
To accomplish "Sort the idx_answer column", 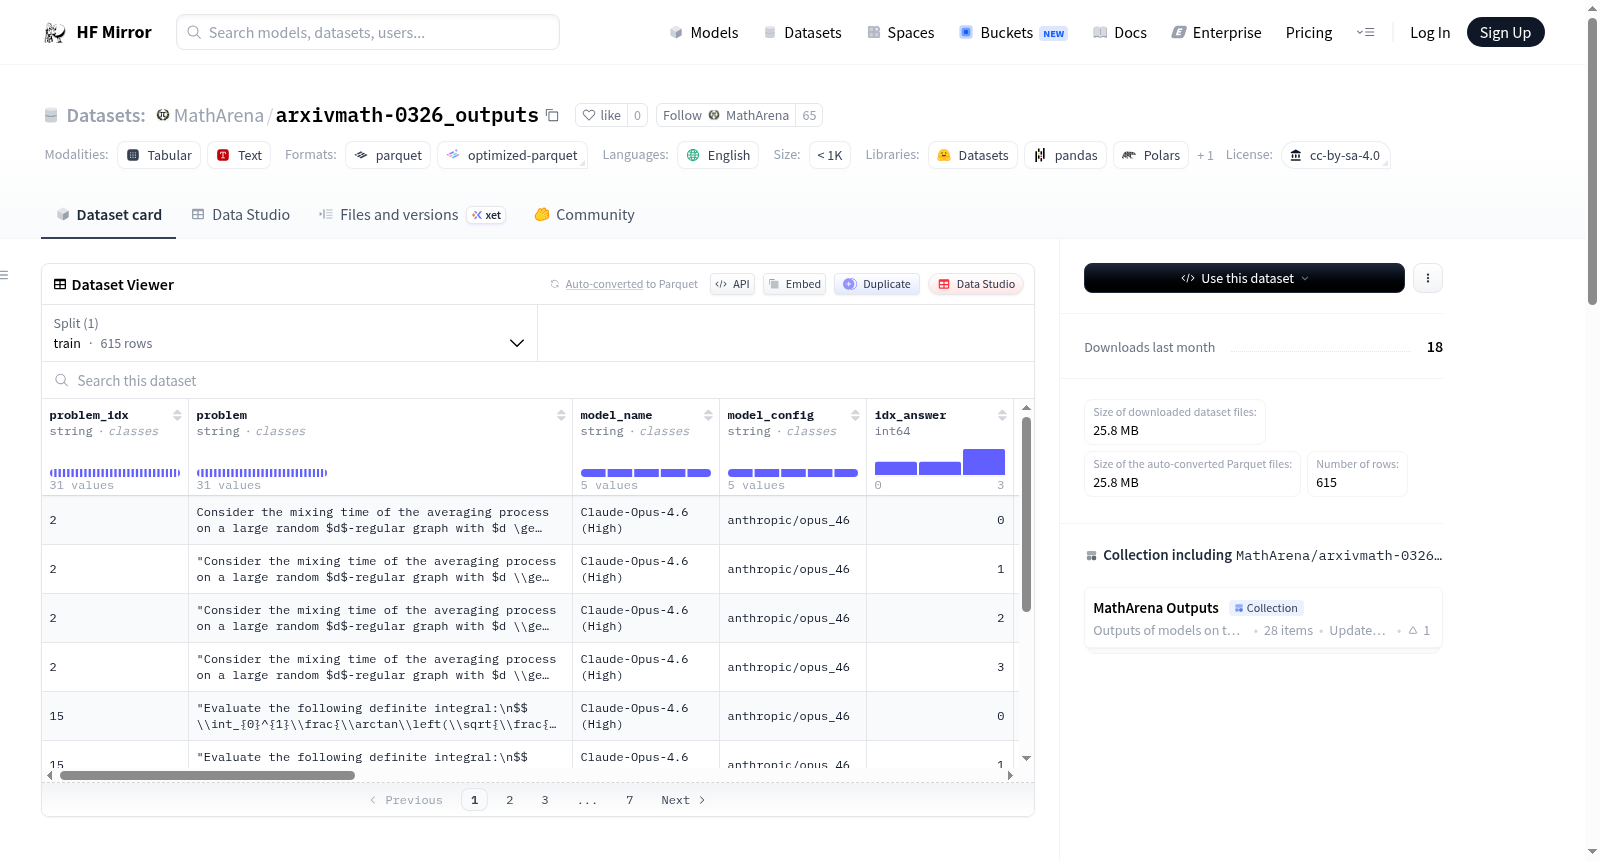I will [x=1002, y=415].
